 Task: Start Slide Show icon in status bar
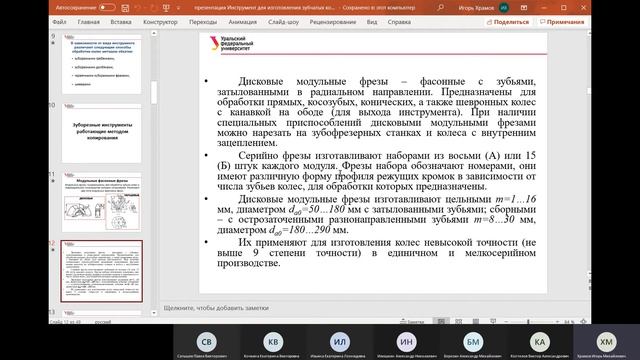pyautogui.click(x=493, y=322)
